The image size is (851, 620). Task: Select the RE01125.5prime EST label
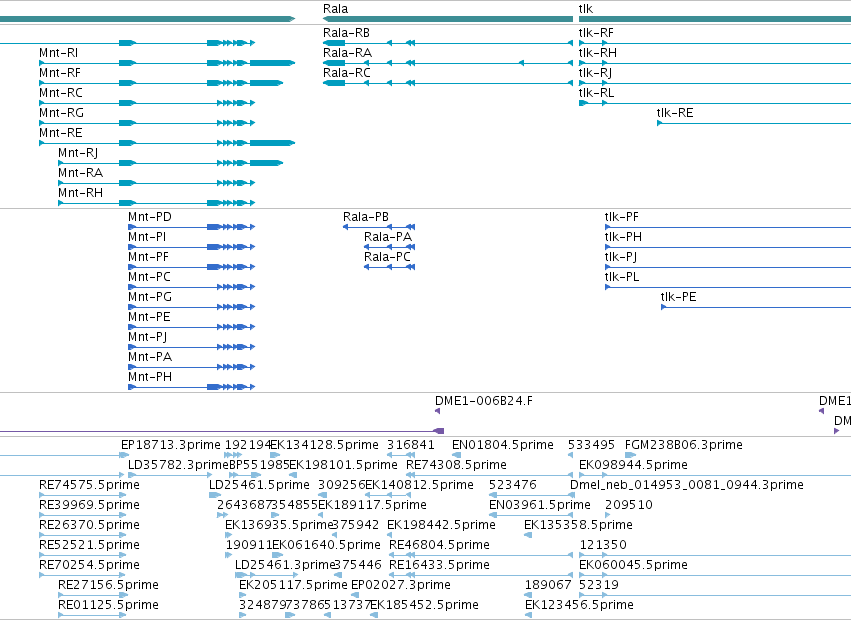pyautogui.click(x=109, y=605)
